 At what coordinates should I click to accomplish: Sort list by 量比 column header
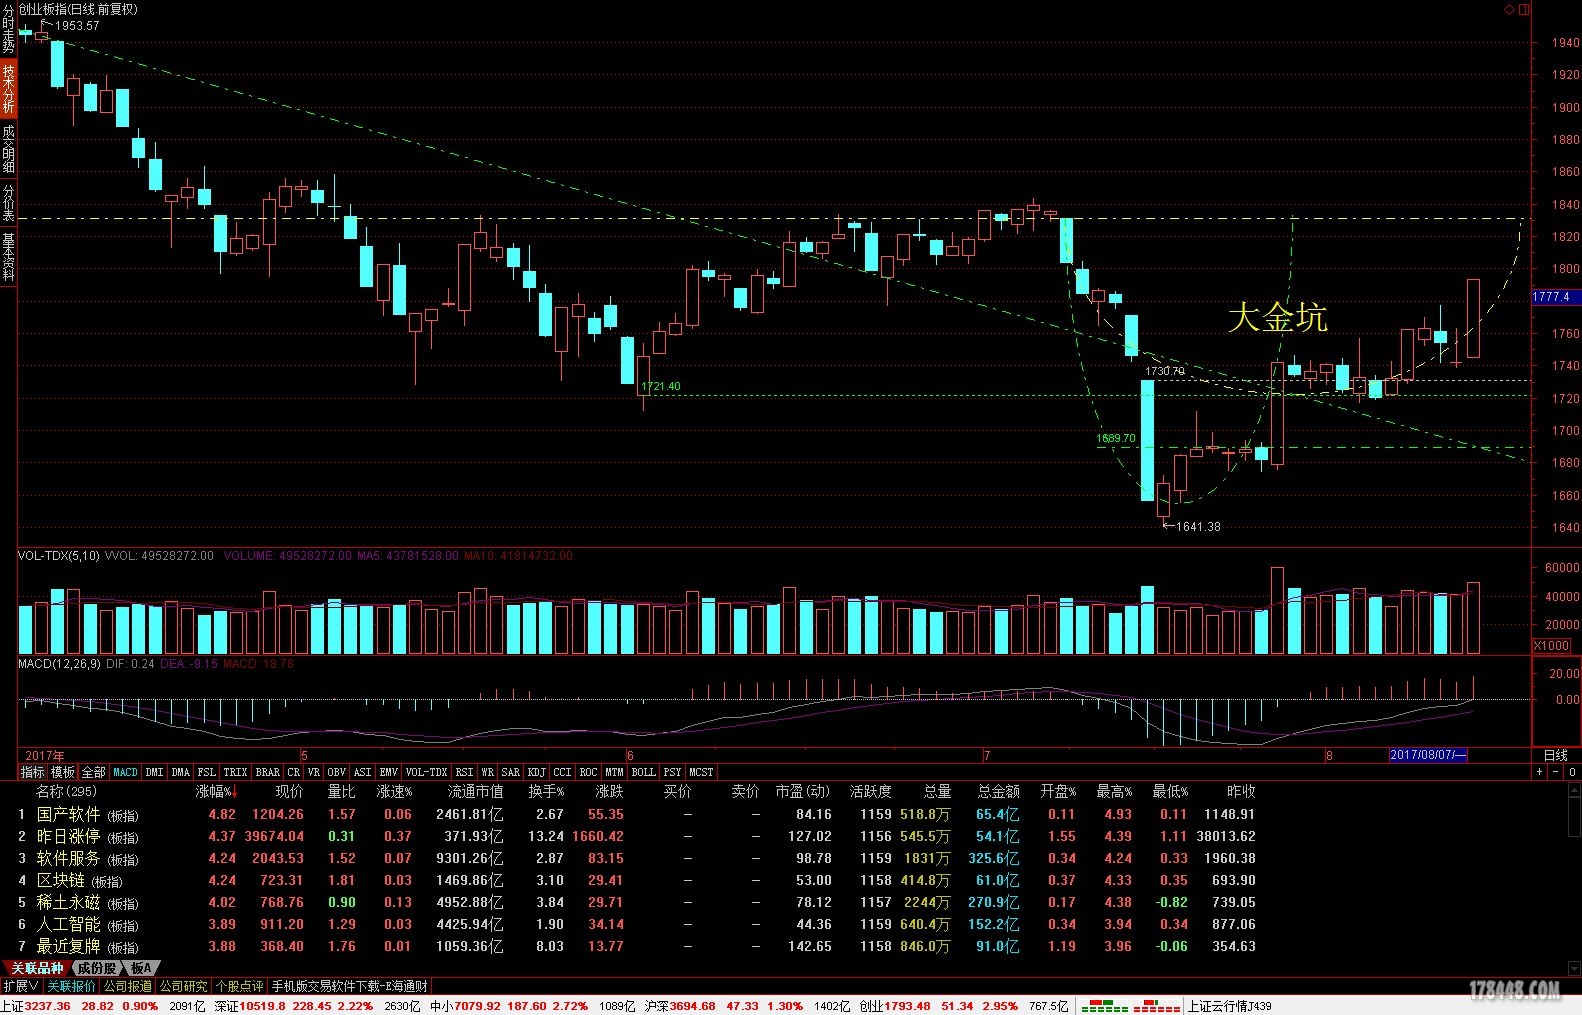(x=341, y=791)
